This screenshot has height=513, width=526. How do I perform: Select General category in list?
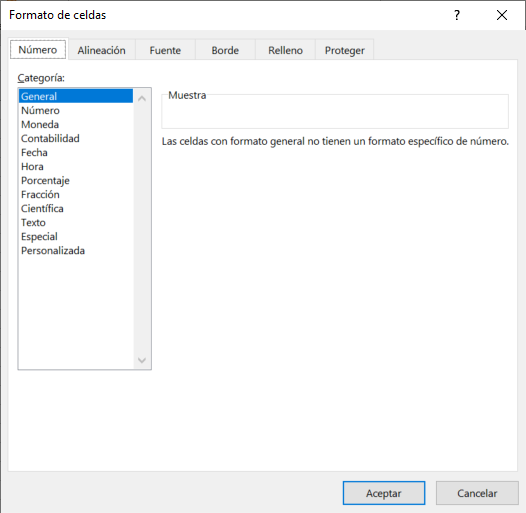(76, 96)
